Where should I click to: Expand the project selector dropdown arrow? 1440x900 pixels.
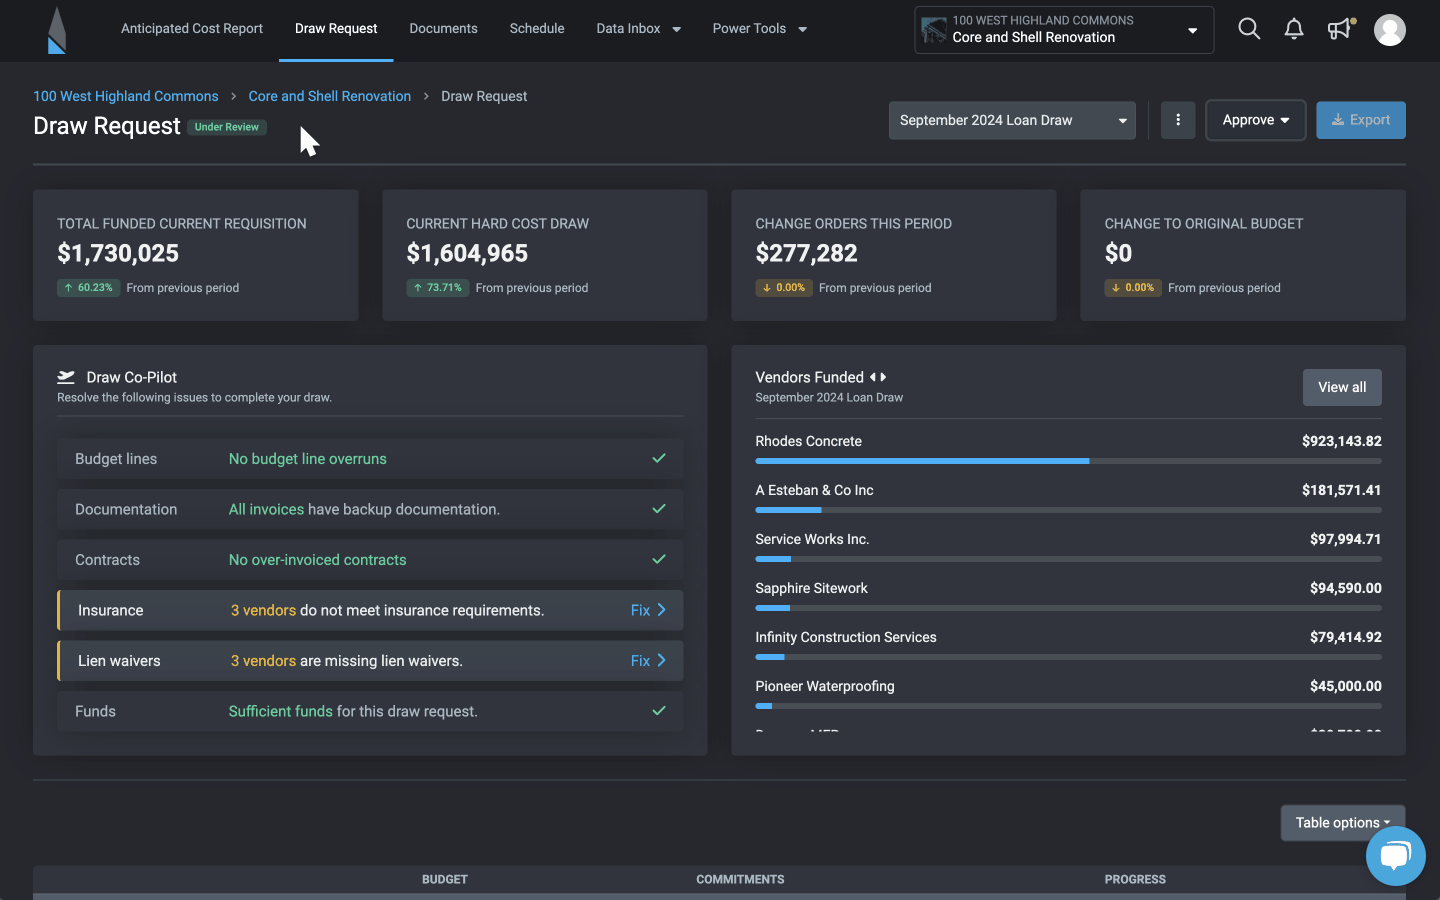[x=1192, y=30]
